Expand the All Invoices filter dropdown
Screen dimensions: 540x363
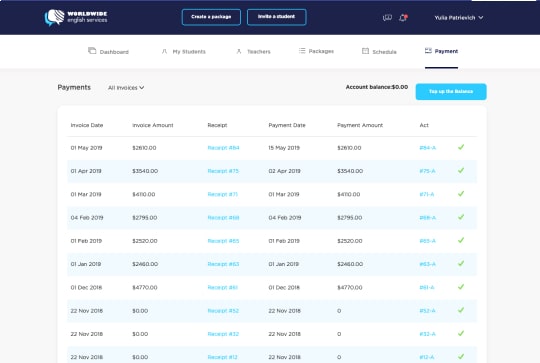(x=126, y=88)
